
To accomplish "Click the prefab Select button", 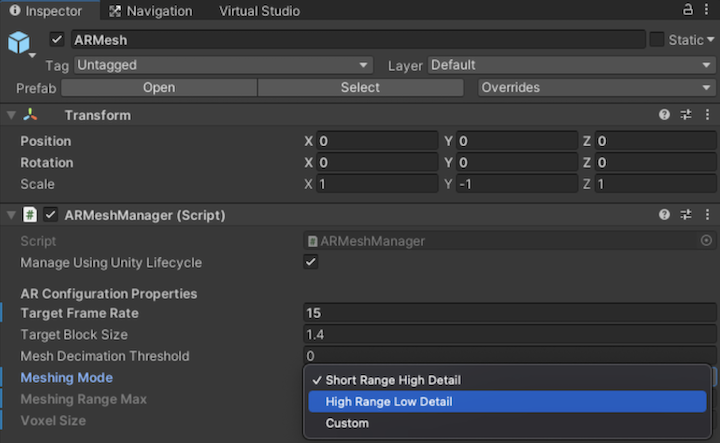I will [360, 87].
